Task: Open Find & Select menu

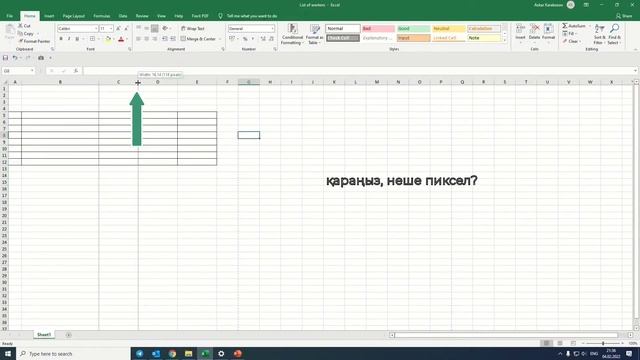Action: pos(614,34)
